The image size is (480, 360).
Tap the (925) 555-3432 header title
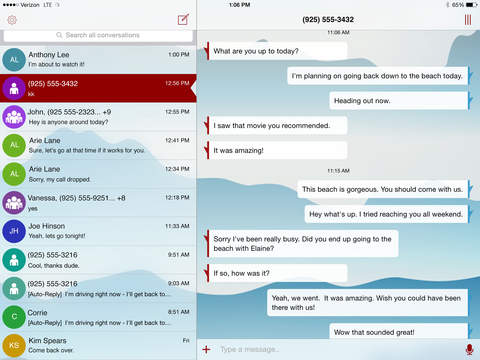(328, 20)
